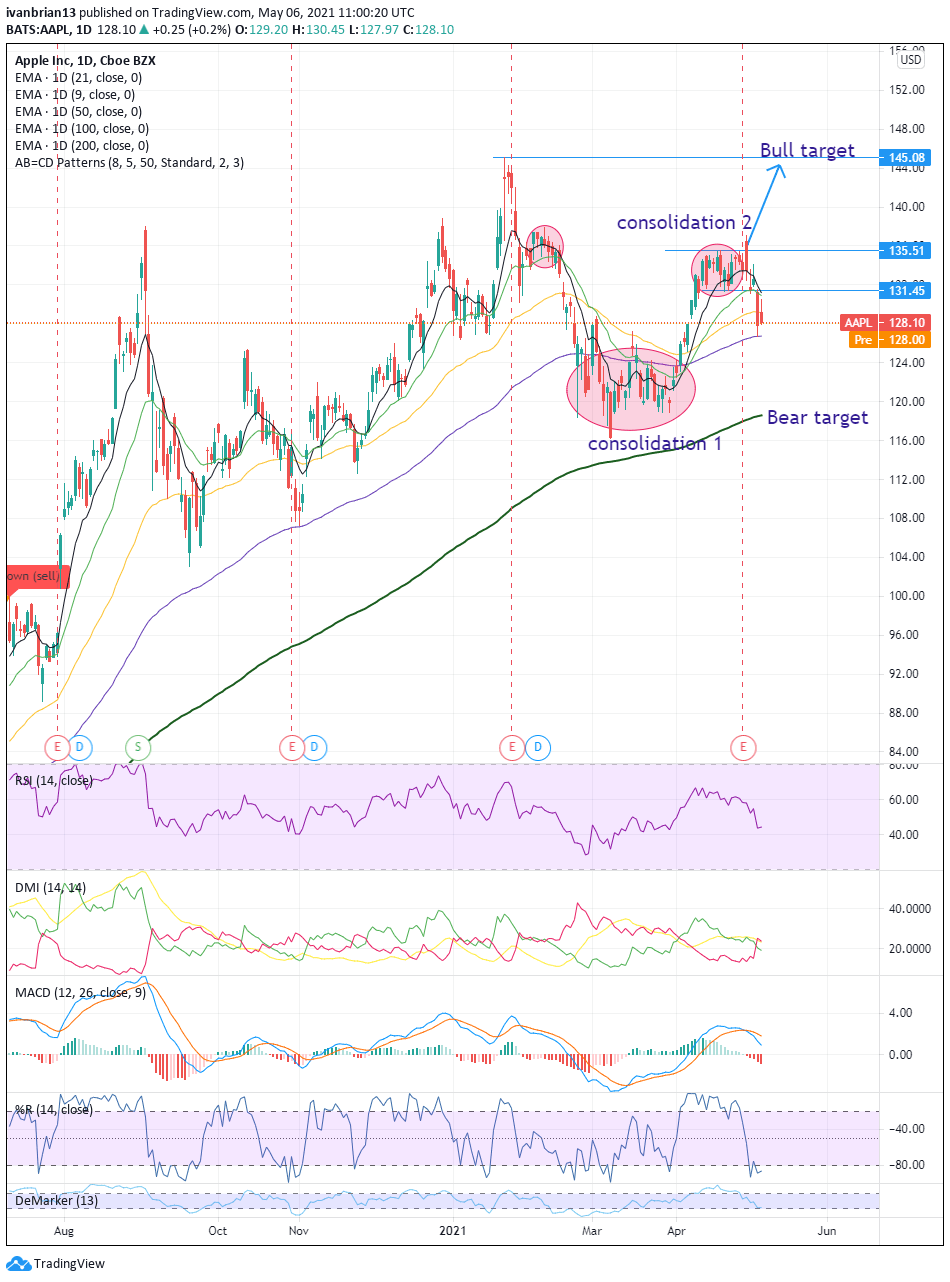
Task: Click the TradingView logo at the bottom
Action: pos(56,1263)
